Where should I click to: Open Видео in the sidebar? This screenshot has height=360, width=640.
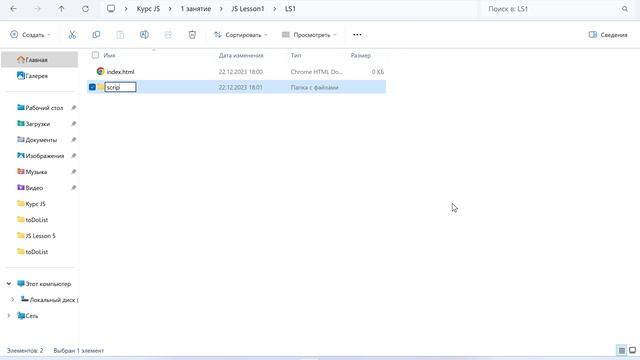coord(34,188)
